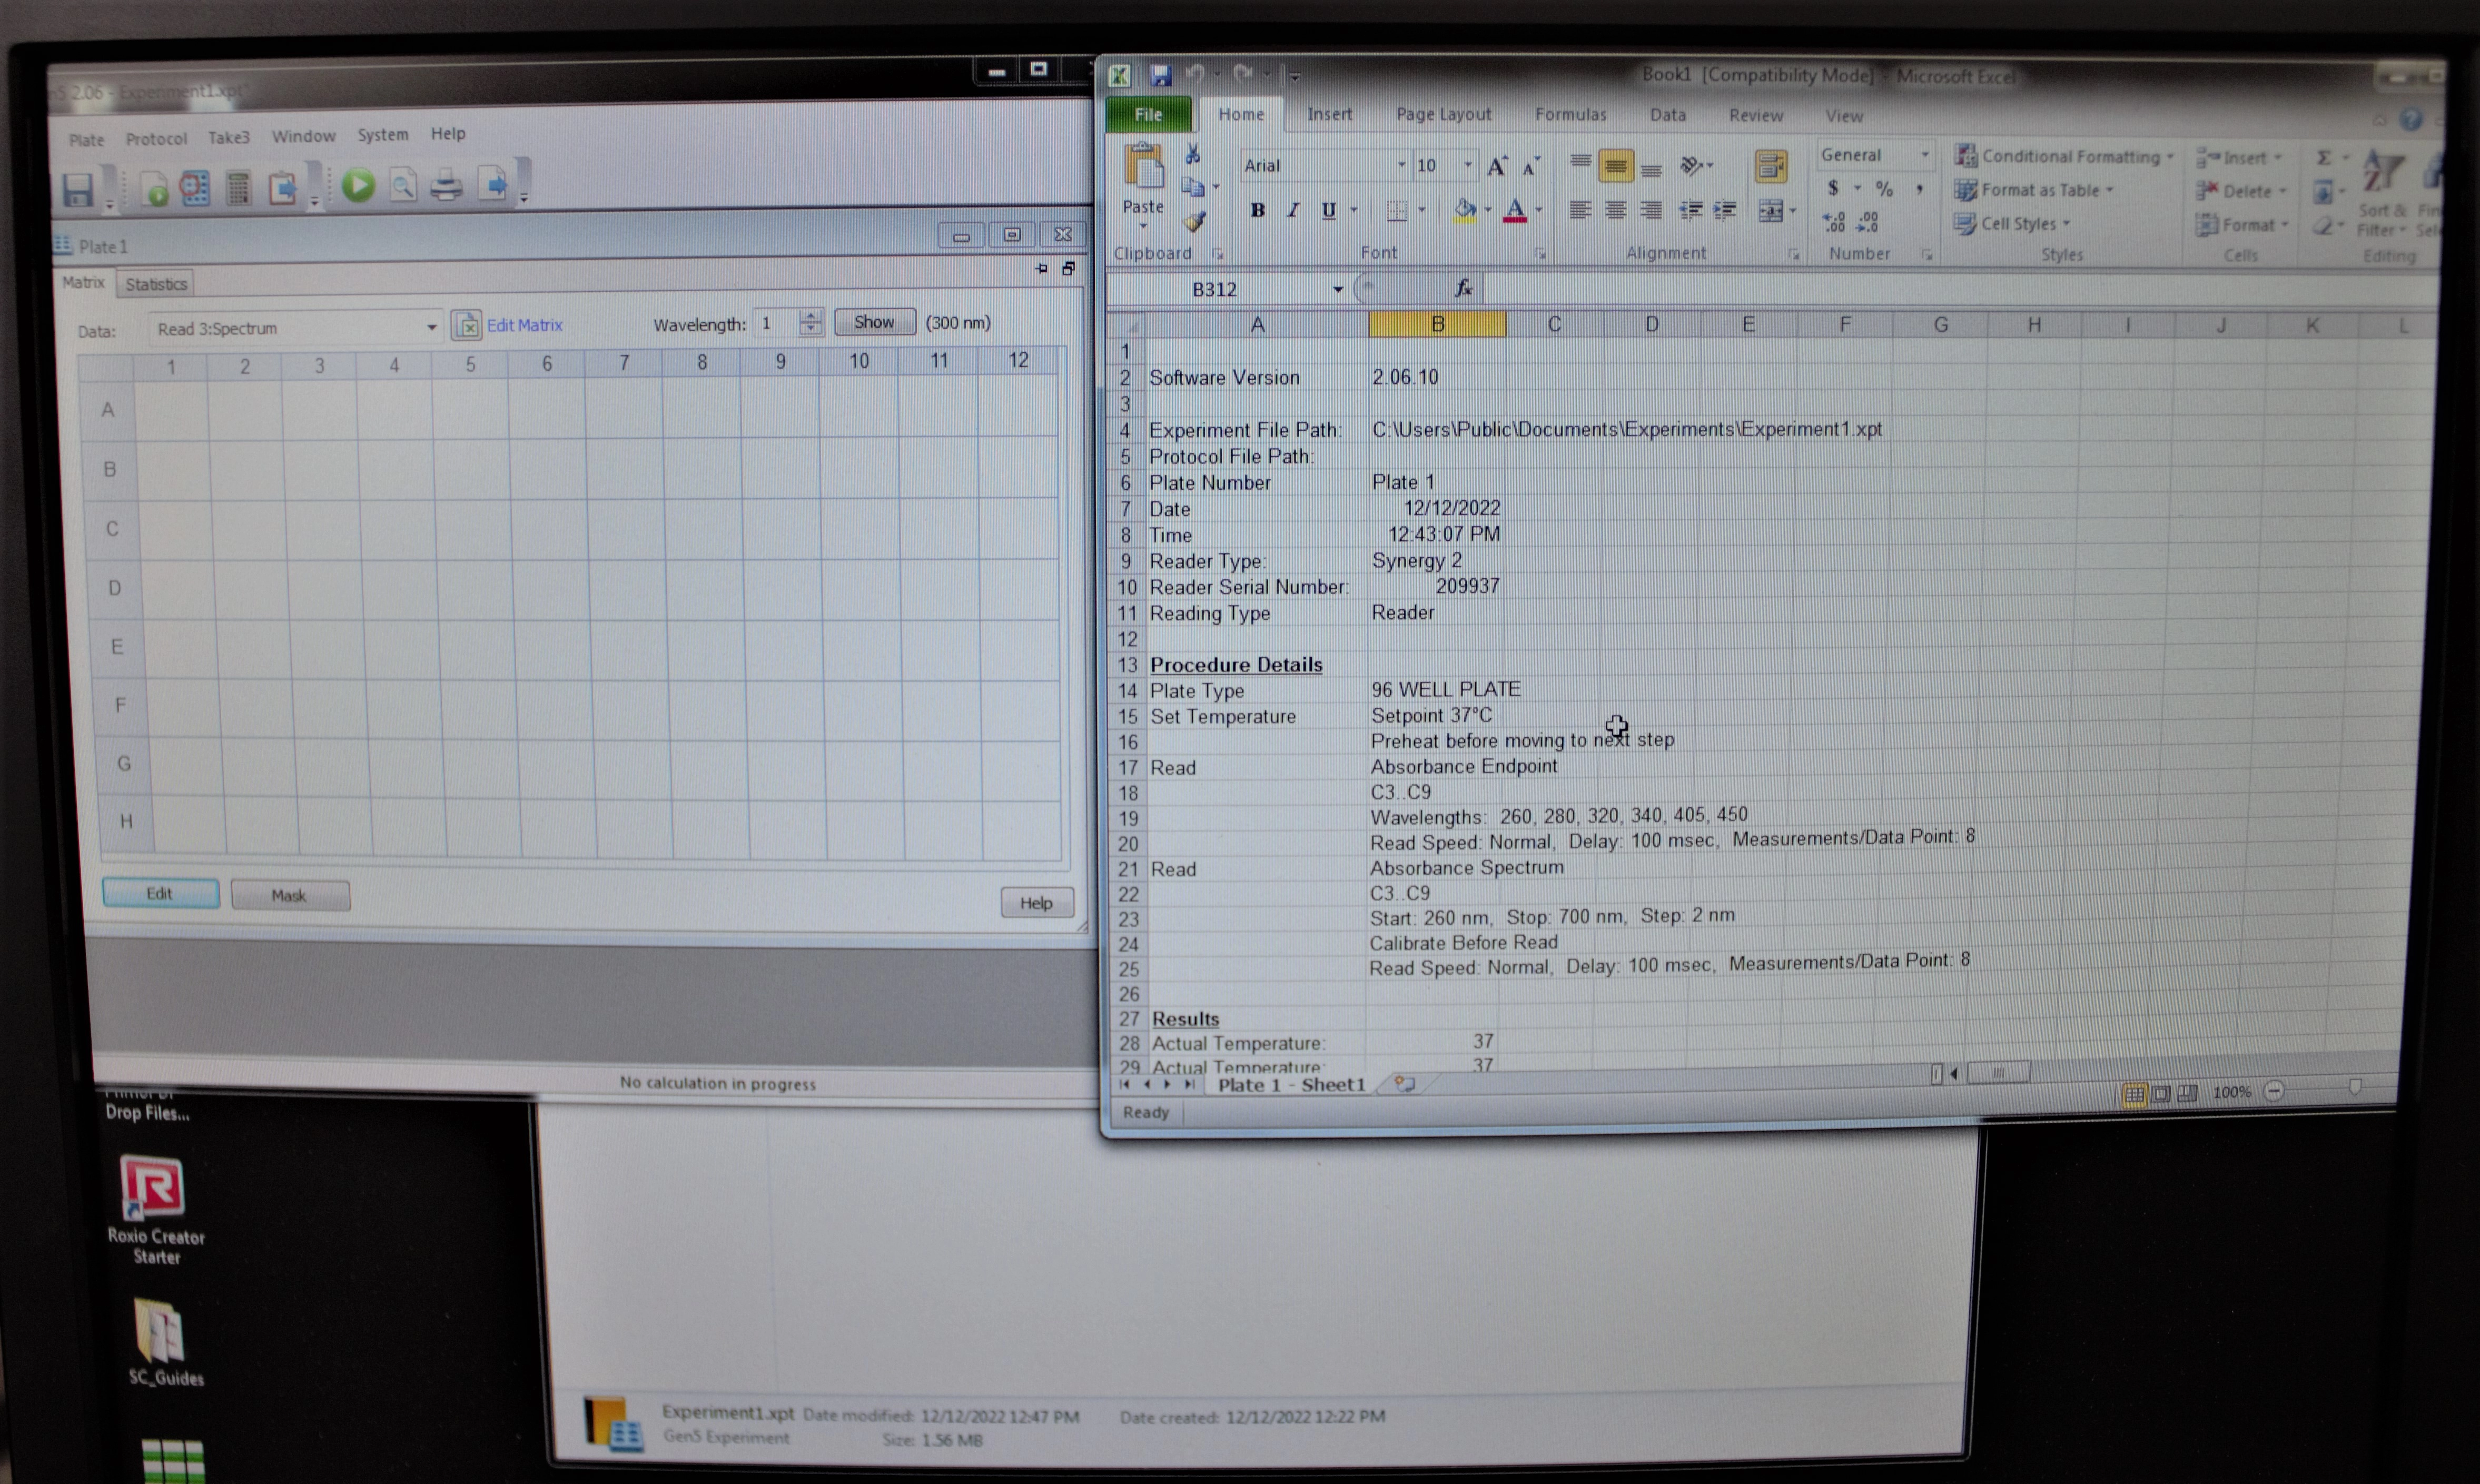The width and height of the screenshot is (2480, 1484).
Task: Select the Plate 1 - Sheet1 worksheet tab
Action: coord(1291,1085)
